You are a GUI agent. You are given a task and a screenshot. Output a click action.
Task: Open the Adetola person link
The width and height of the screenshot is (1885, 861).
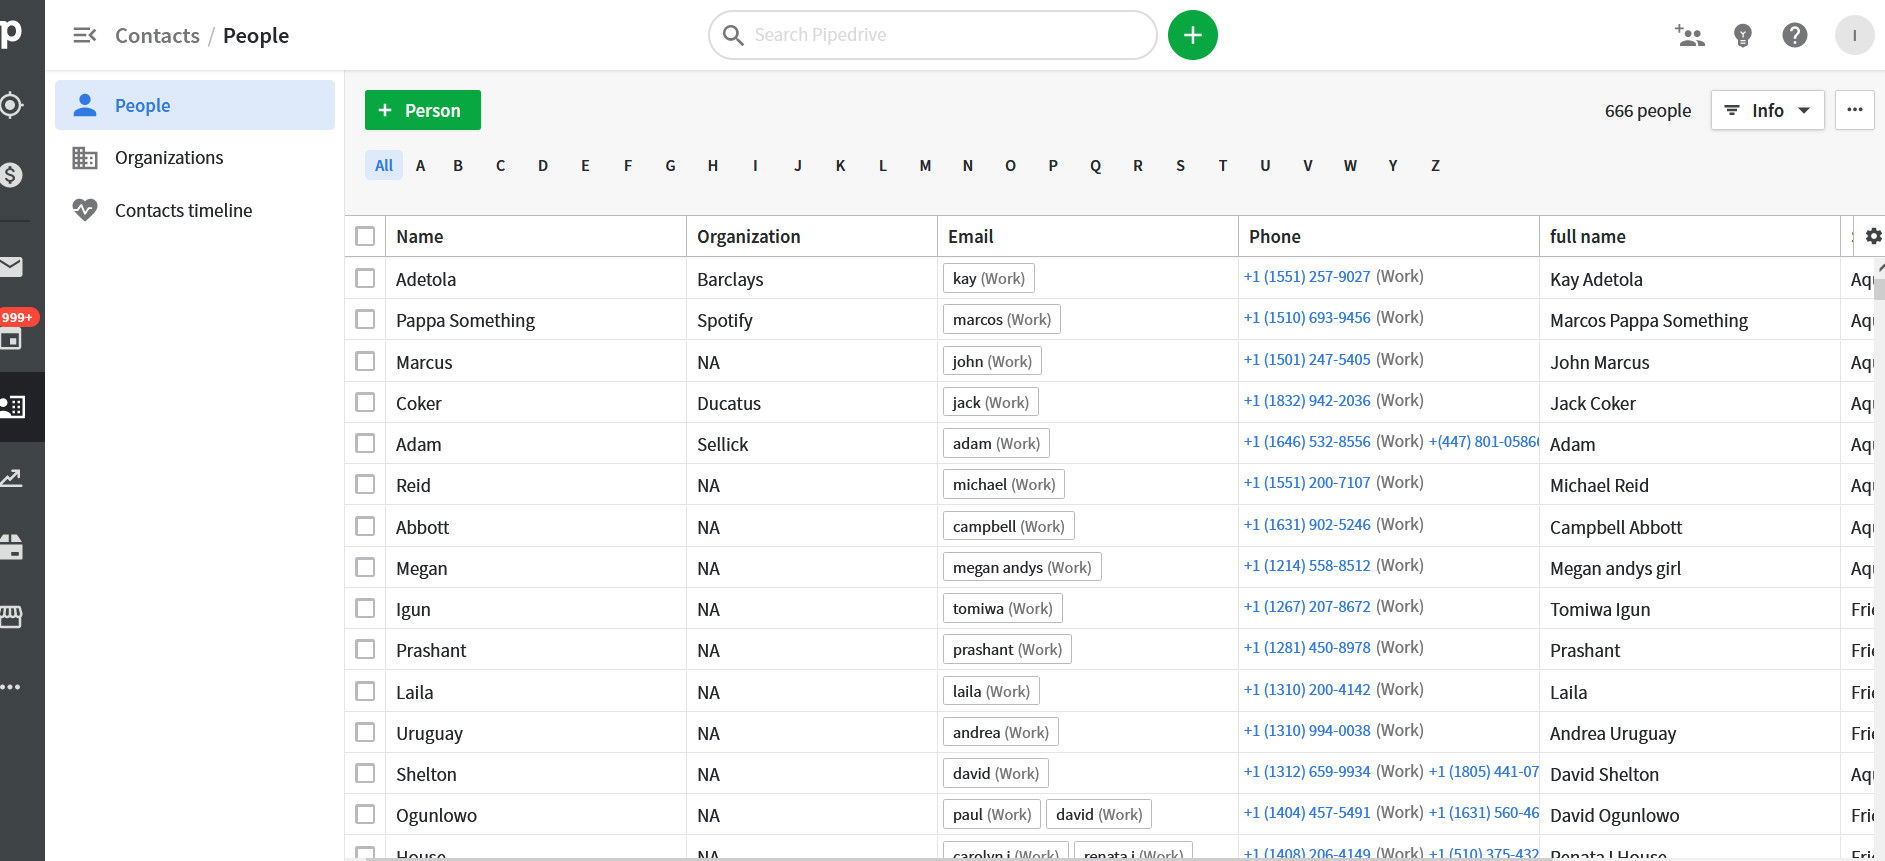[x=426, y=280]
